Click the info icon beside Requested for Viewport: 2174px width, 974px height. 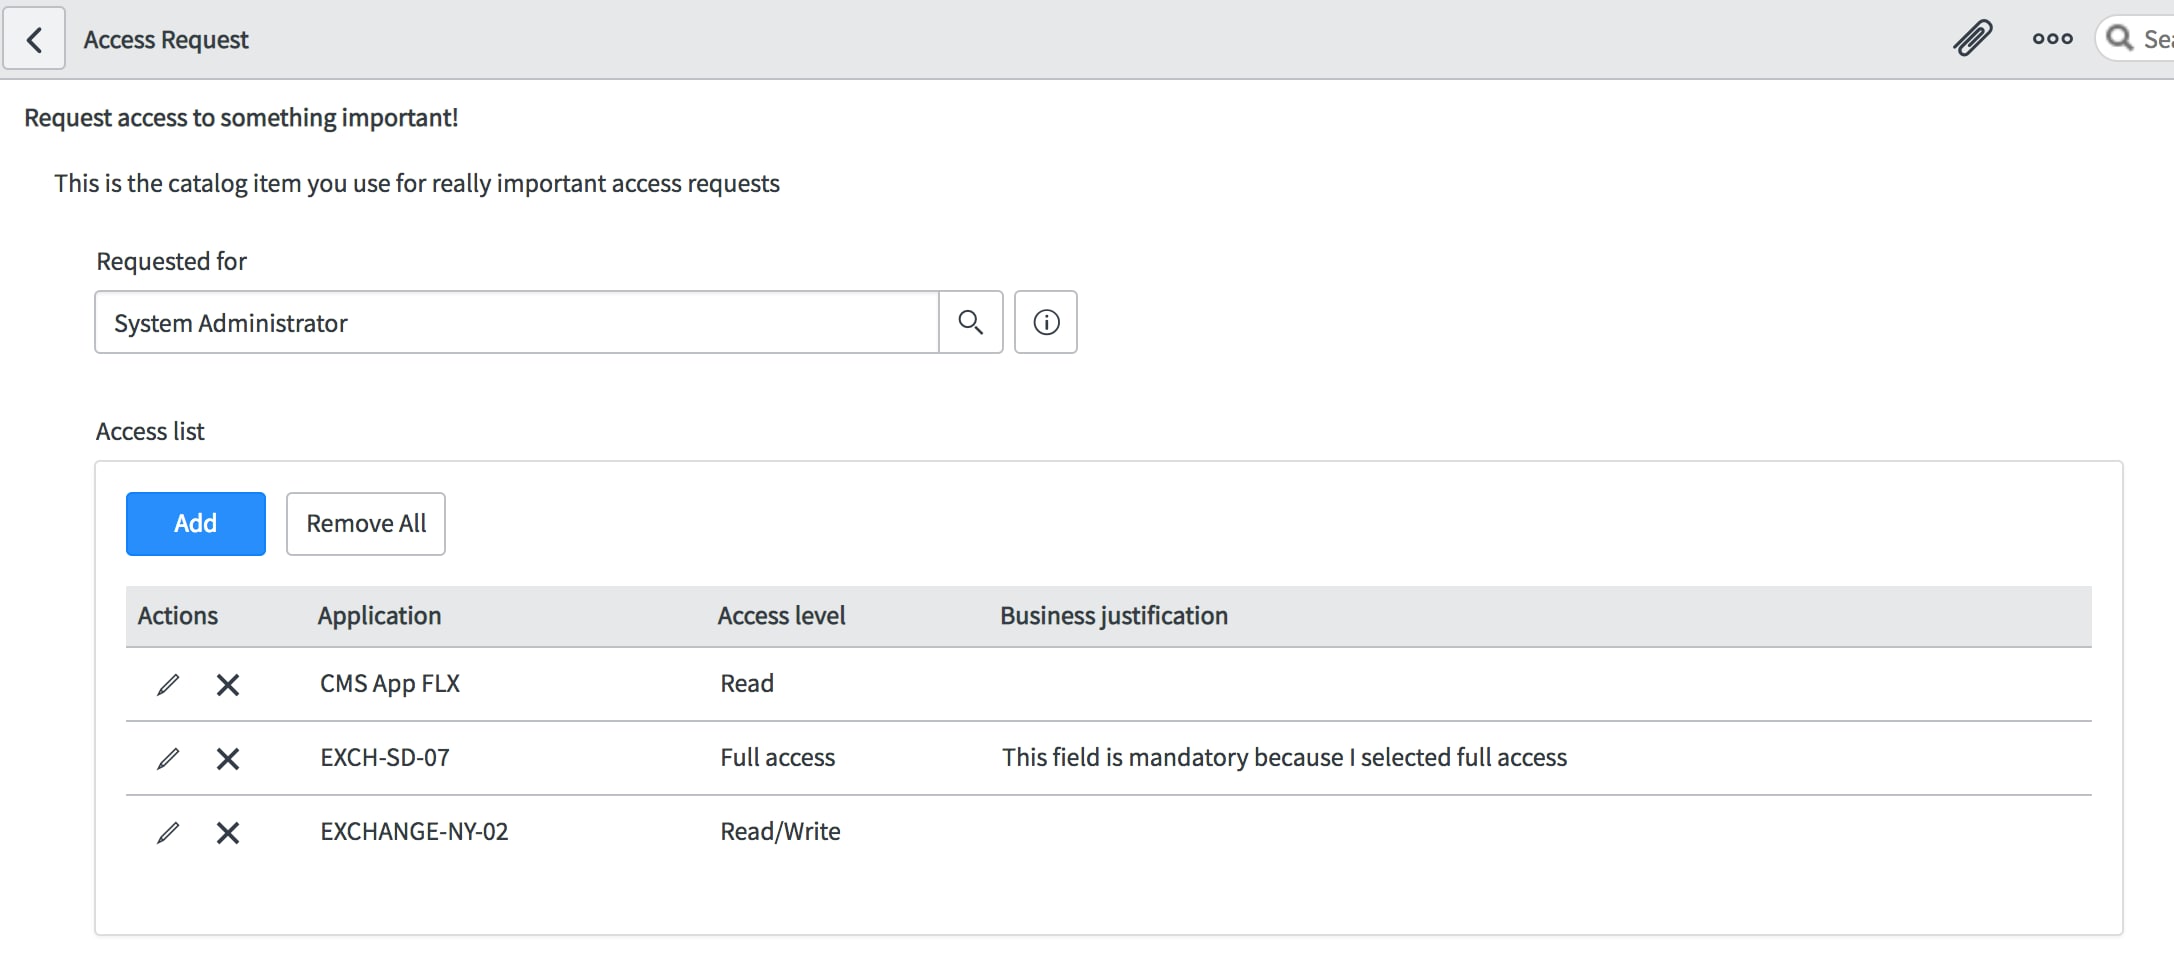click(x=1045, y=322)
